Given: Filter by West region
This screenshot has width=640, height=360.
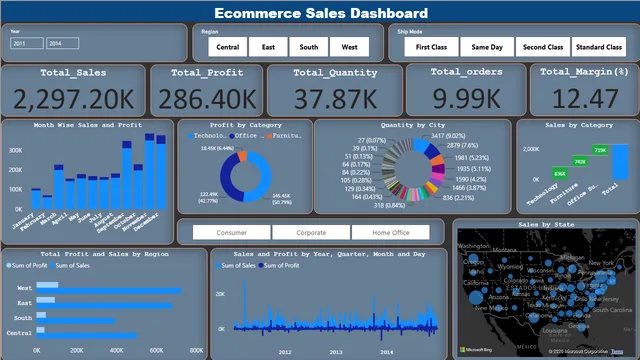Looking at the screenshot, I should pos(349,47).
